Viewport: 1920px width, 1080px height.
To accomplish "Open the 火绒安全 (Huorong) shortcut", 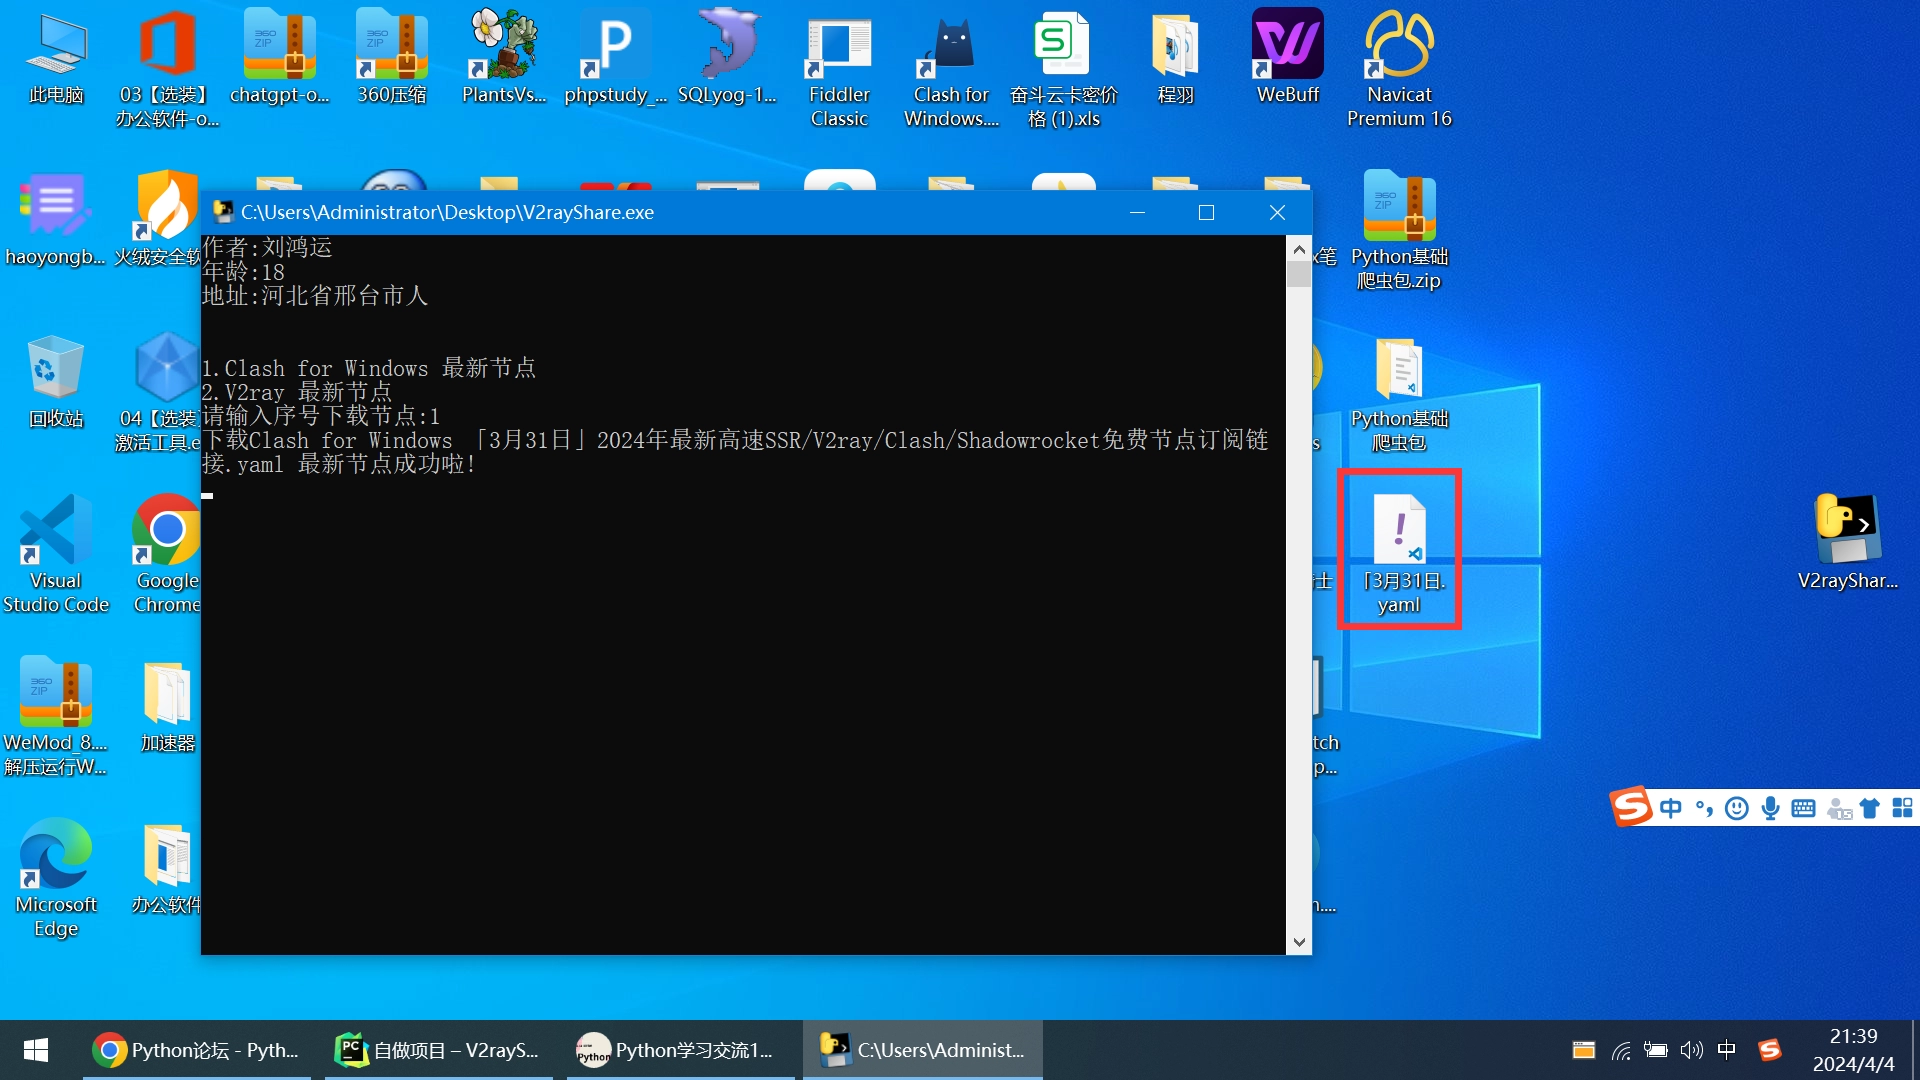I will (166, 220).
